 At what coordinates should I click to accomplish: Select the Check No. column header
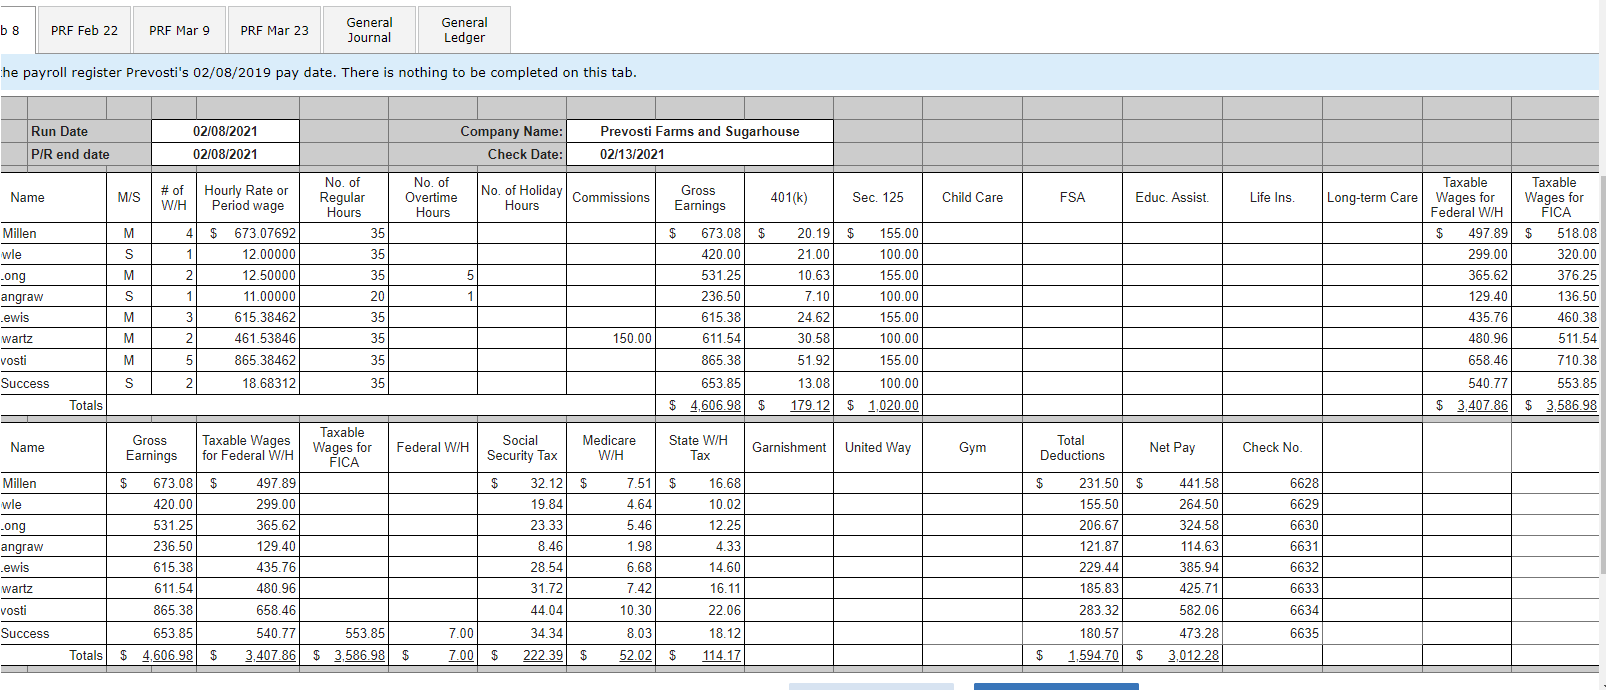[x=1272, y=447]
